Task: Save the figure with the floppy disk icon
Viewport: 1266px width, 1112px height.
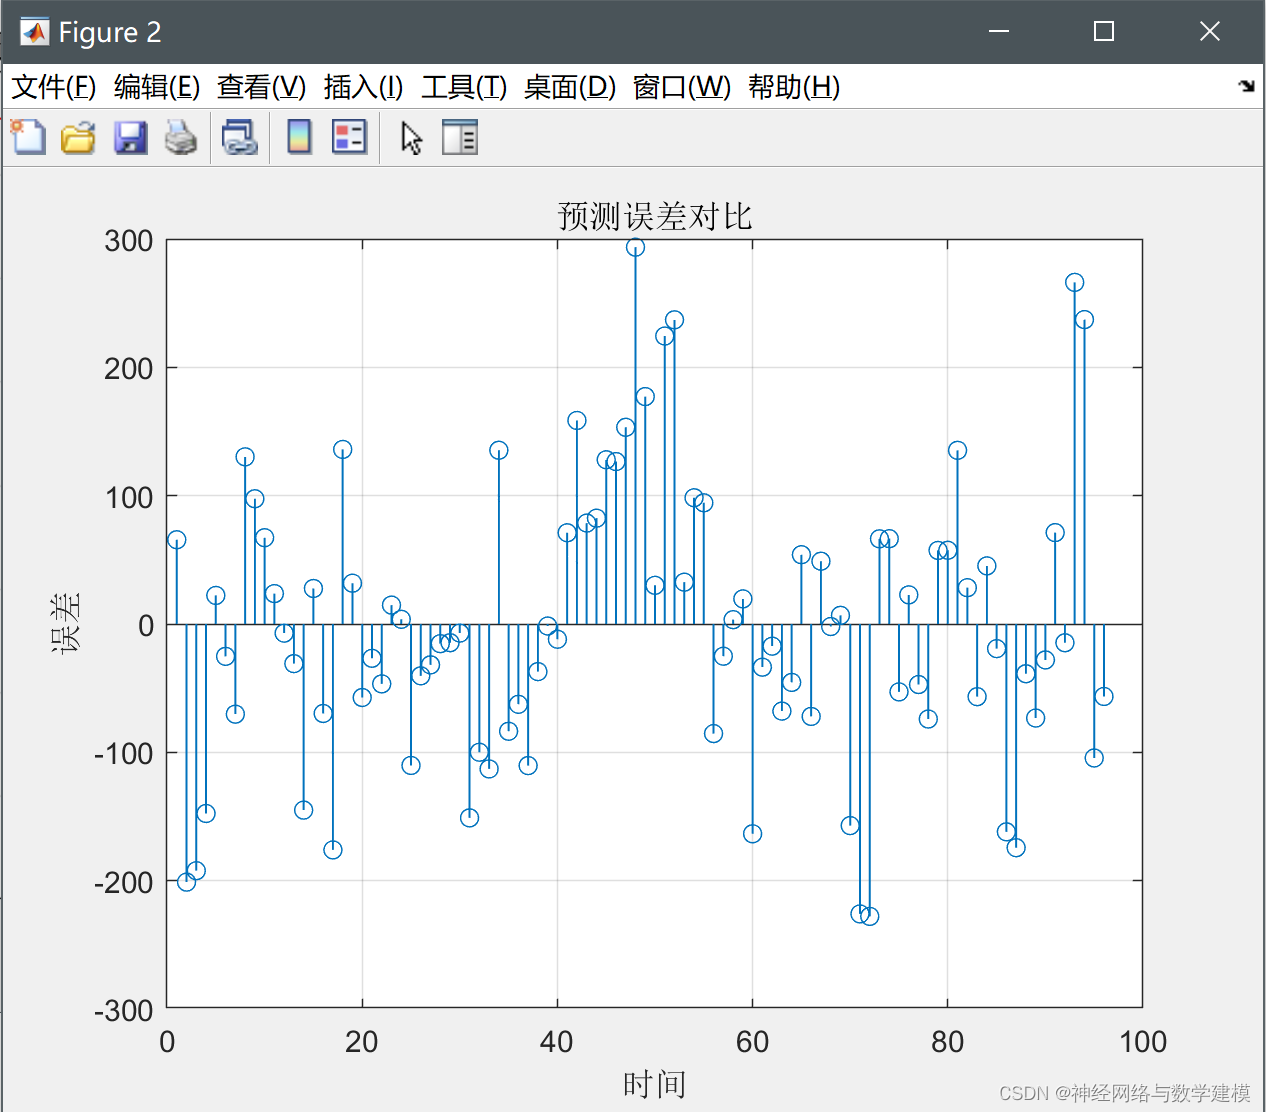Action: tap(130, 137)
